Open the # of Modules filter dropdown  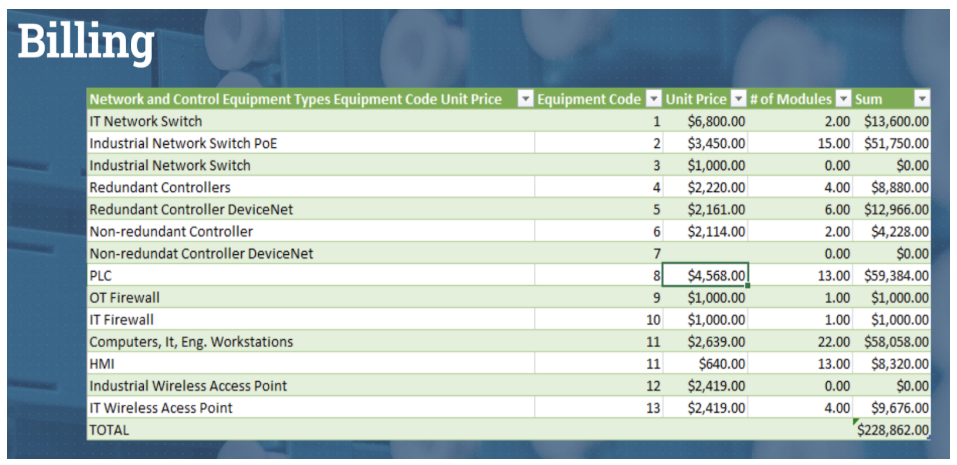point(843,99)
